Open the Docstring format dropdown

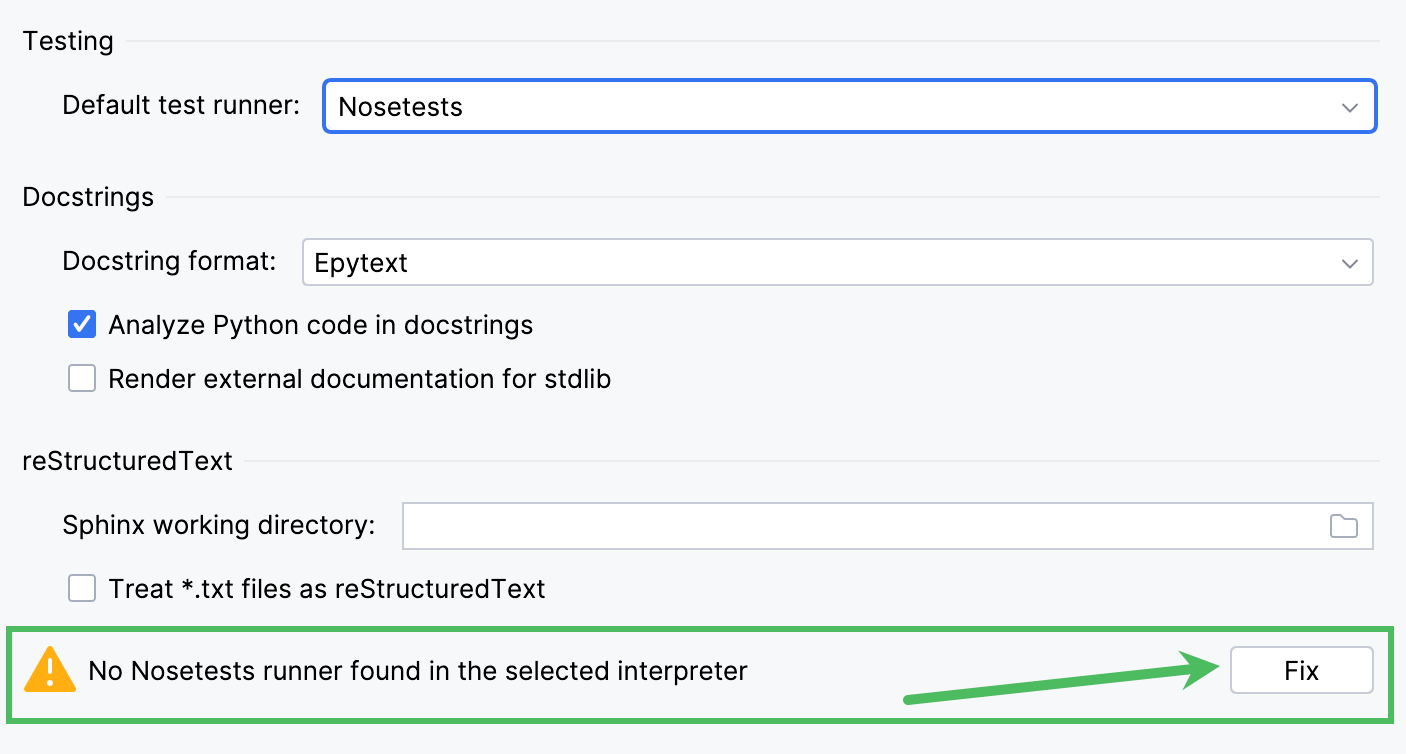[838, 262]
